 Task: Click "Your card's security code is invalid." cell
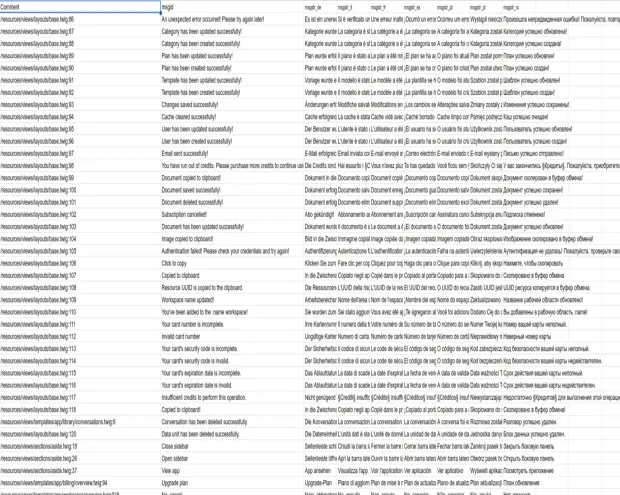click(x=232, y=361)
